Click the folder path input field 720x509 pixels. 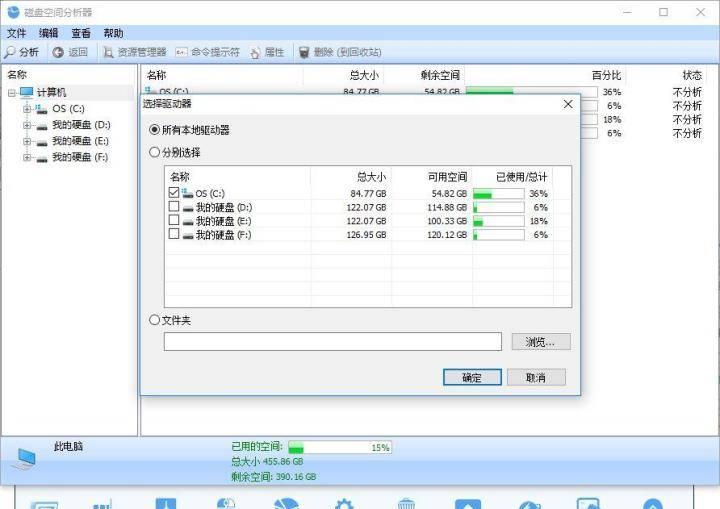(332, 342)
